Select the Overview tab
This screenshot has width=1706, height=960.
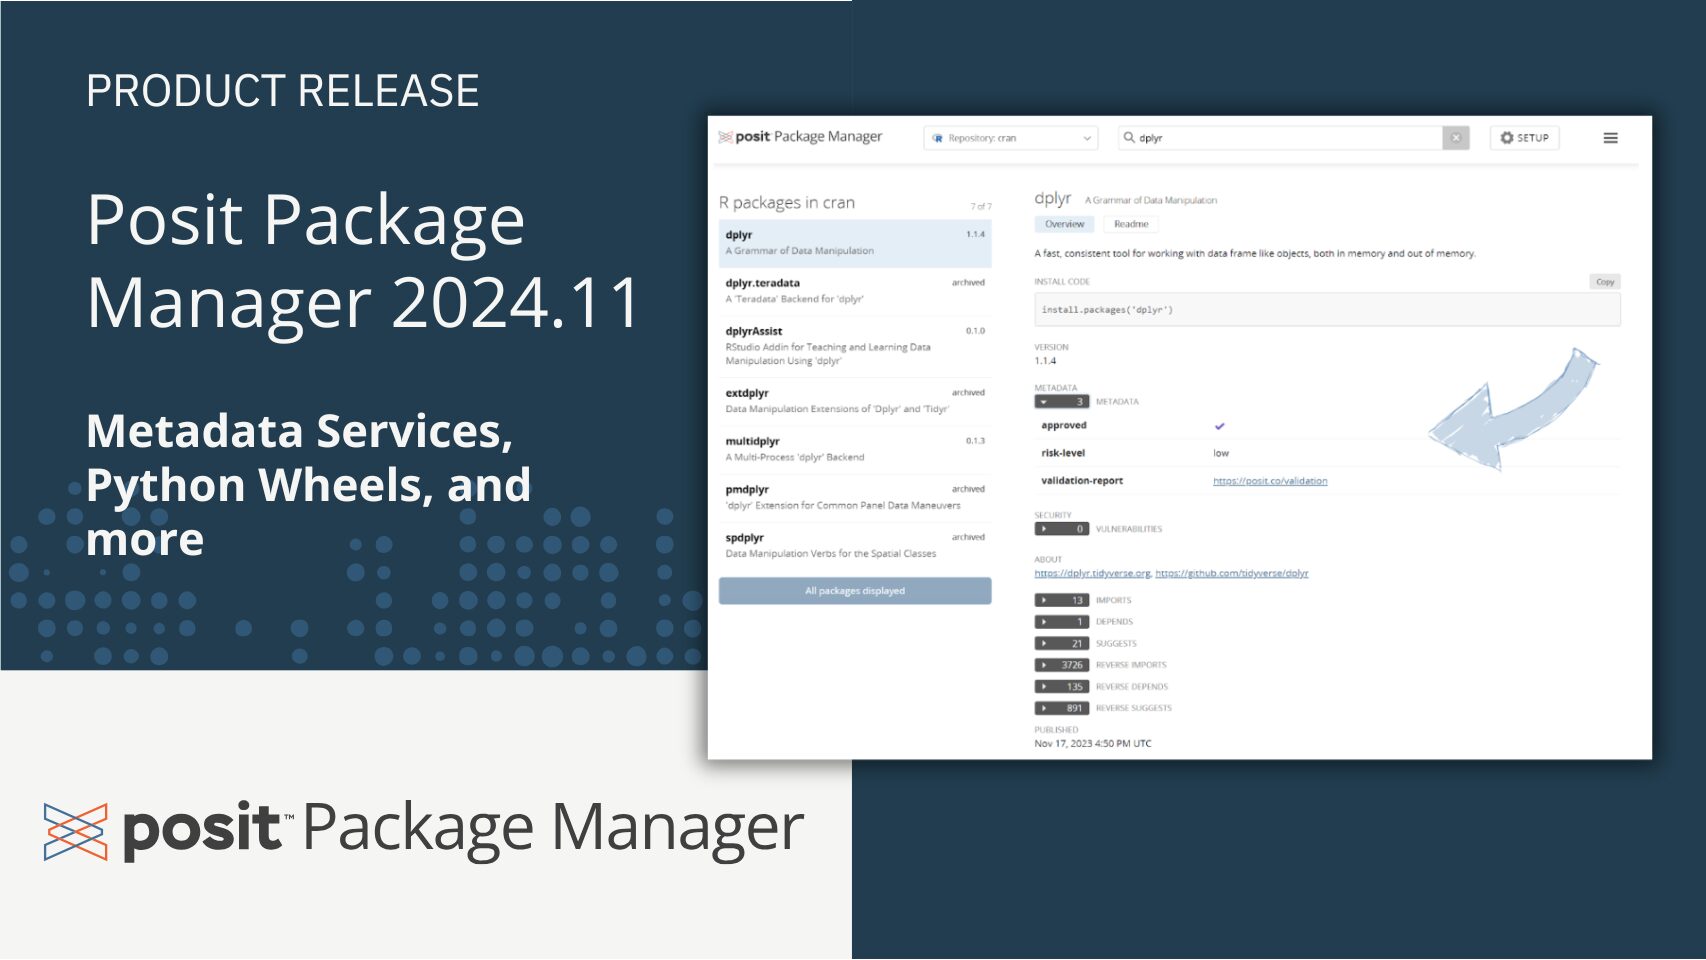pos(1064,224)
